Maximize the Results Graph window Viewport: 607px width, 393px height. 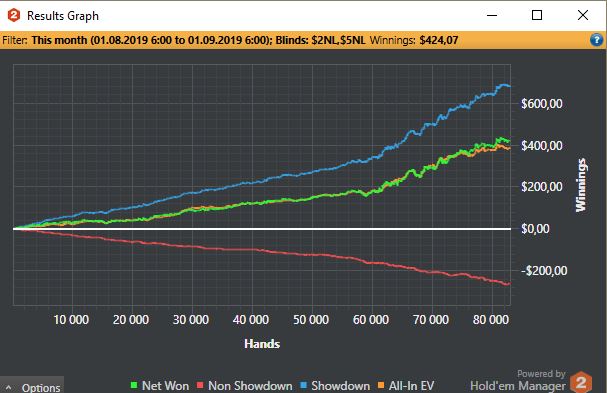(537, 15)
